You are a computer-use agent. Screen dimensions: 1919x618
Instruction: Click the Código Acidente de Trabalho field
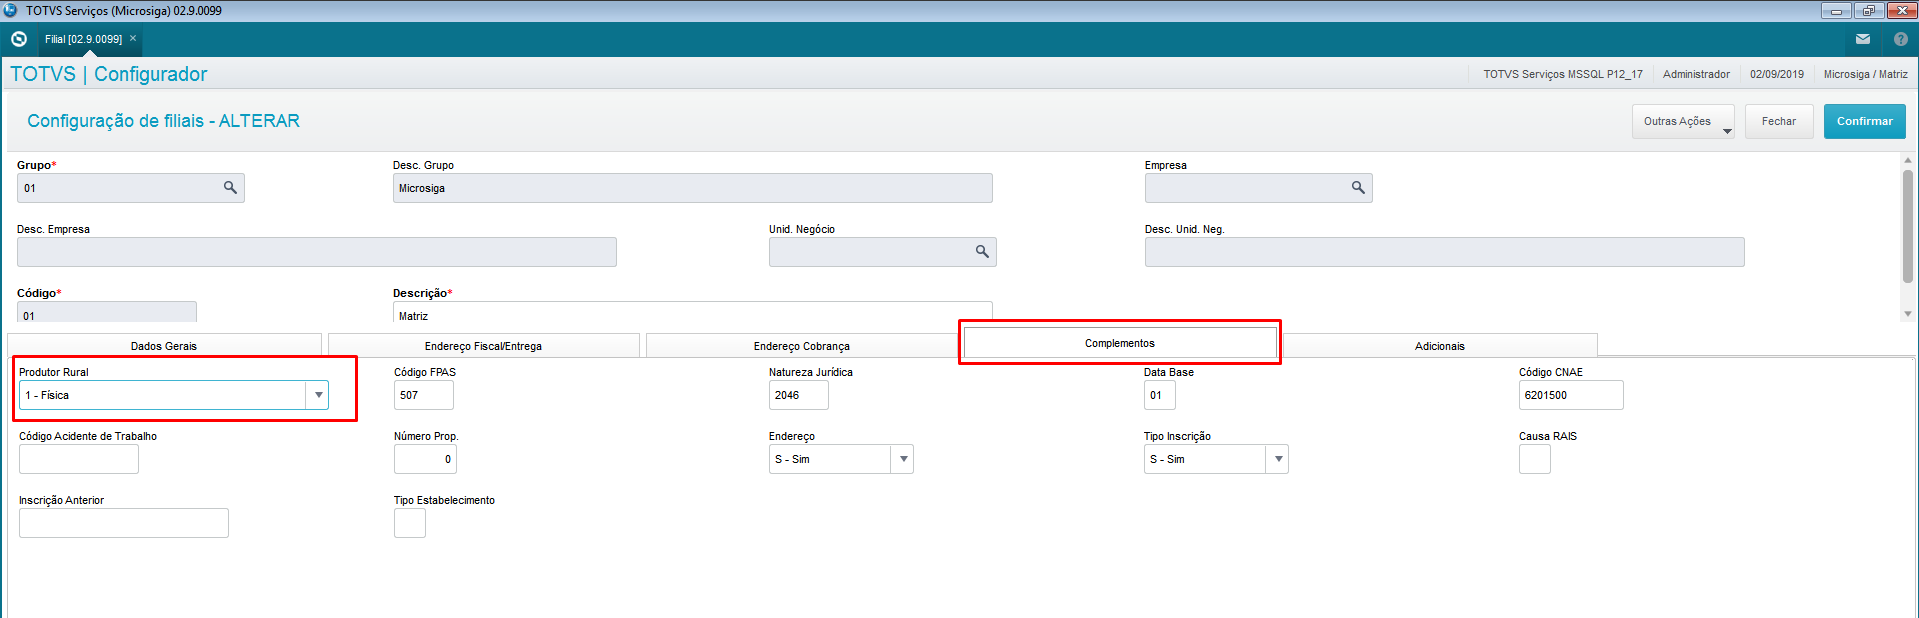click(78, 459)
